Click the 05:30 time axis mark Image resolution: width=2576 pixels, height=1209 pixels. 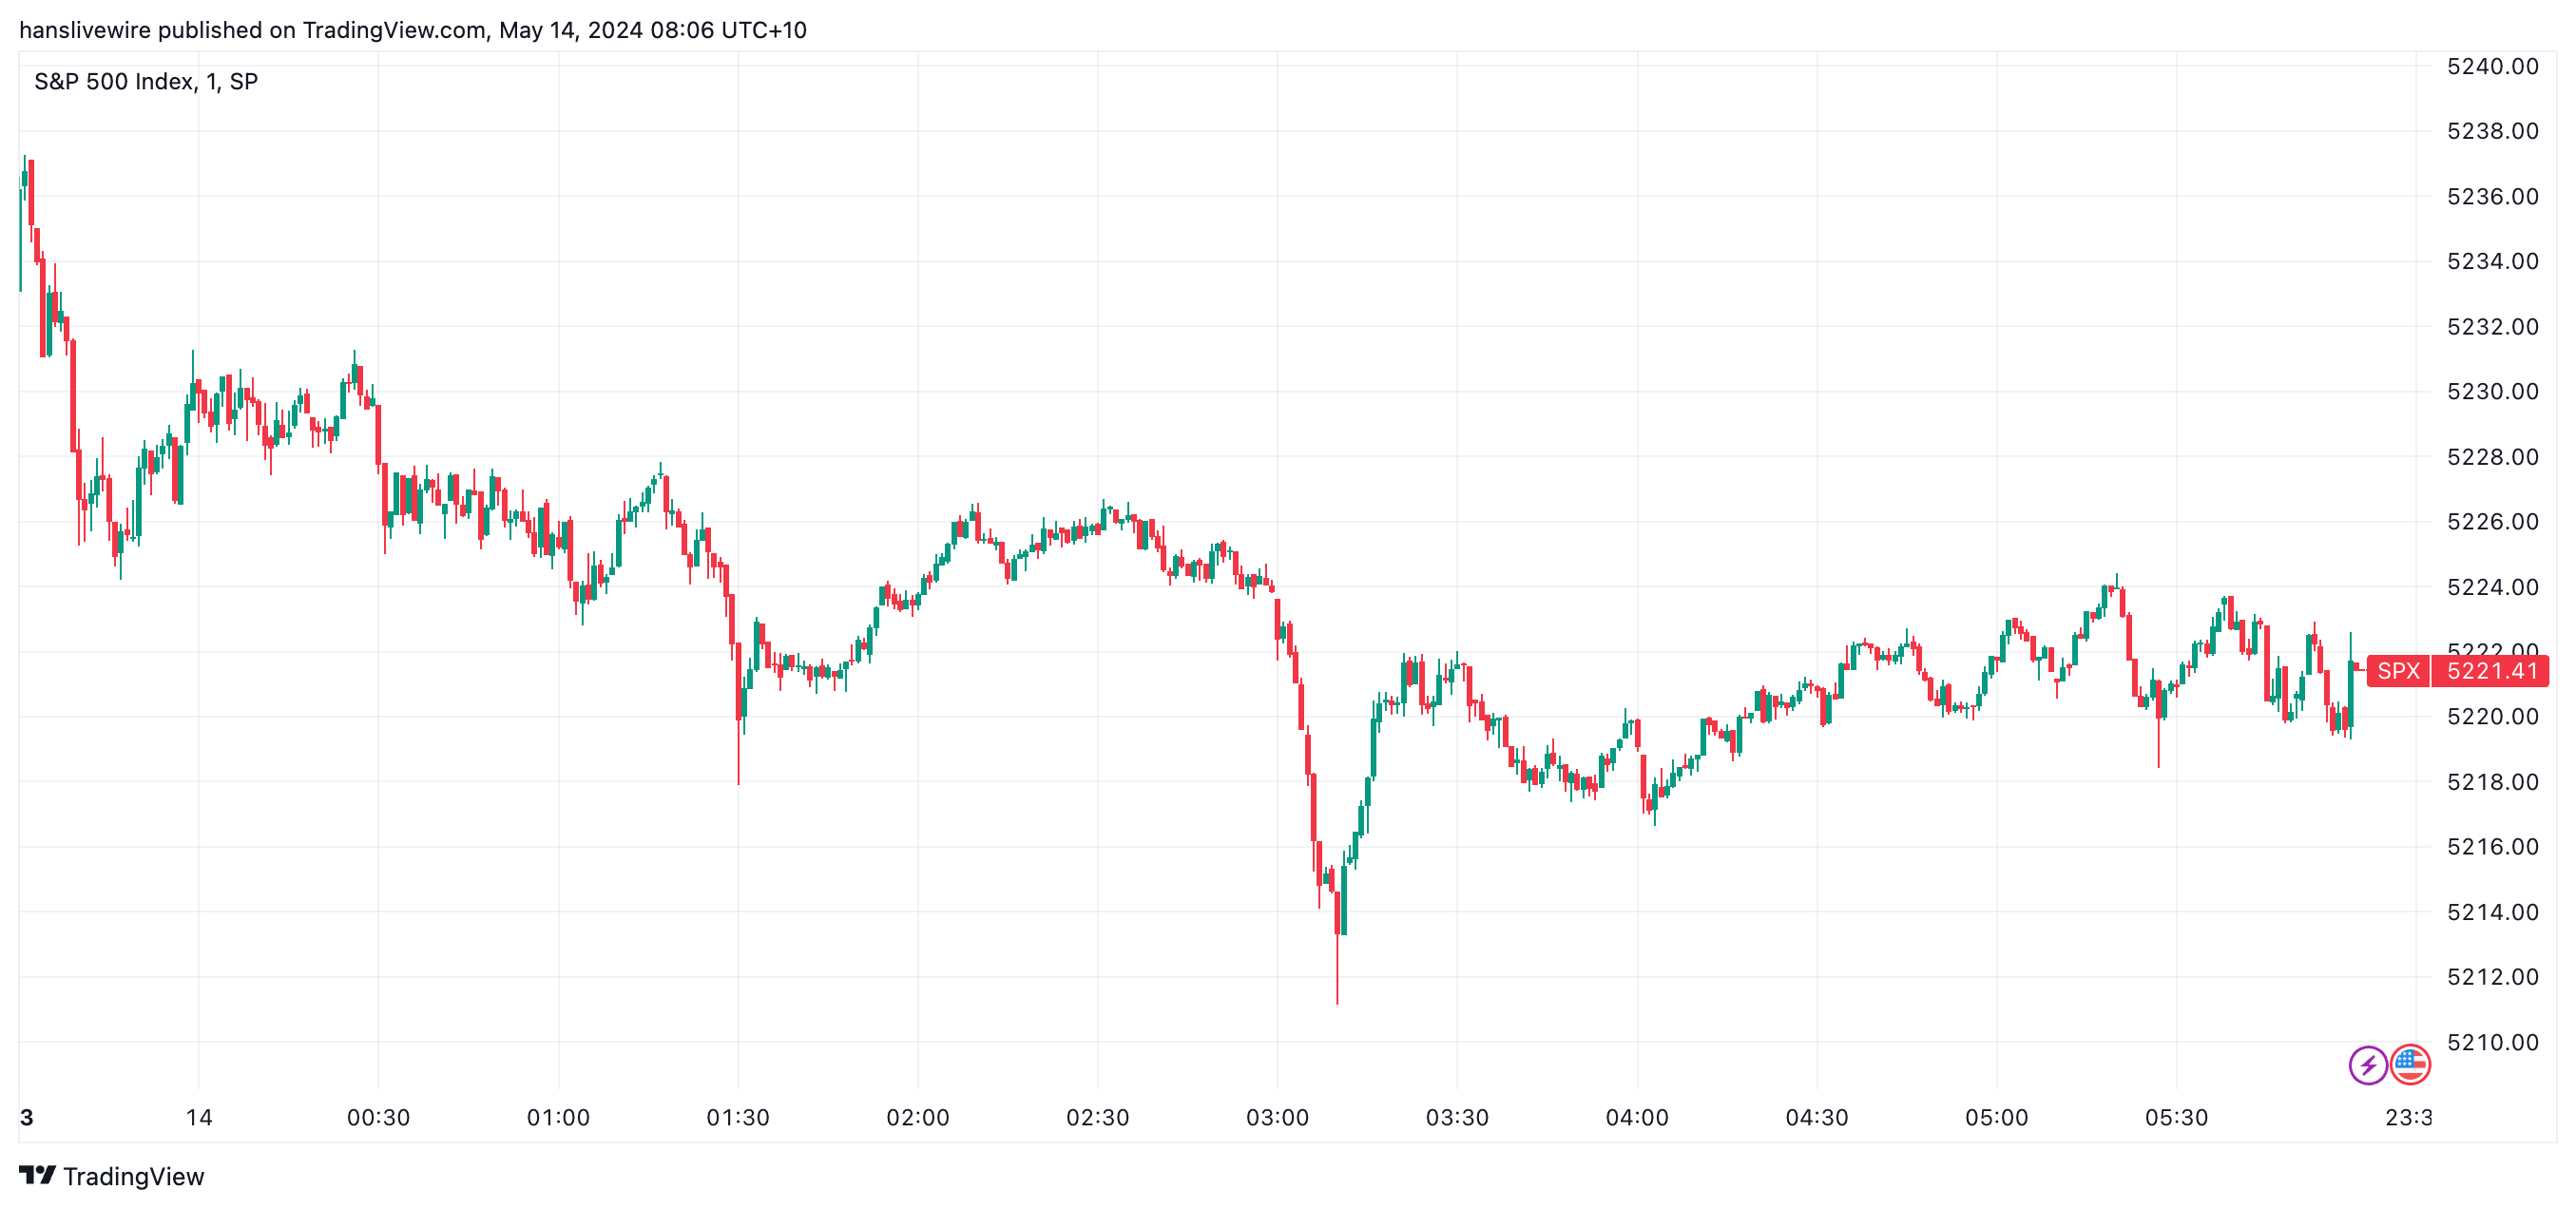[x=2176, y=1117]
